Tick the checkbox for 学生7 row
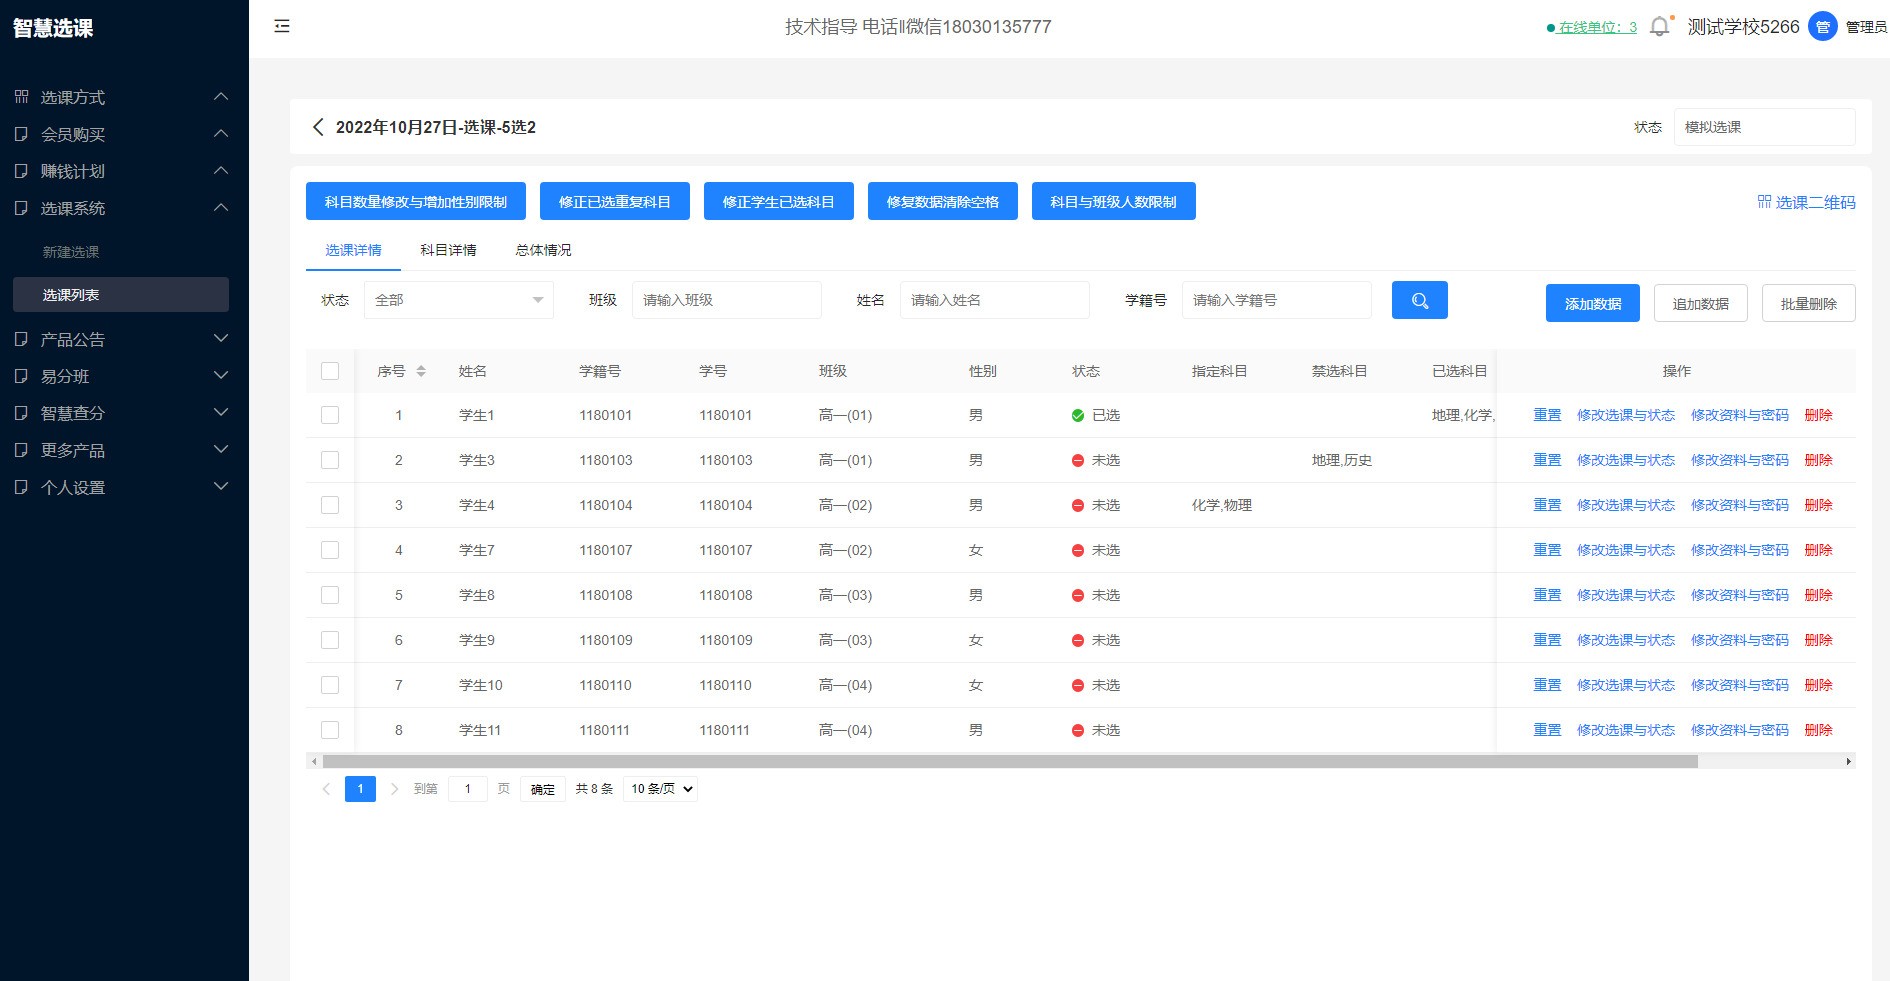 (330, 550)
